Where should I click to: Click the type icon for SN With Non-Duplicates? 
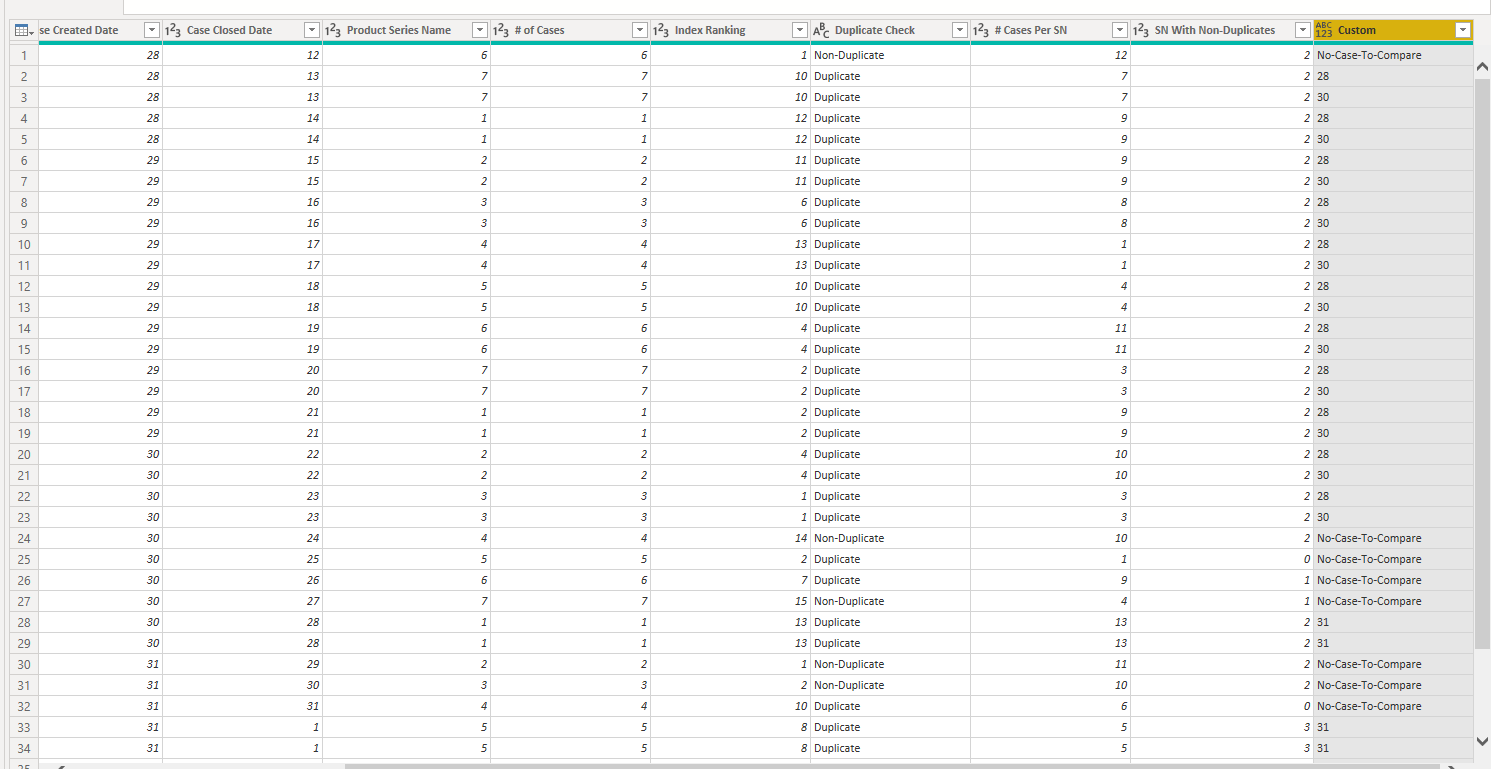(x=1142, y=30)
